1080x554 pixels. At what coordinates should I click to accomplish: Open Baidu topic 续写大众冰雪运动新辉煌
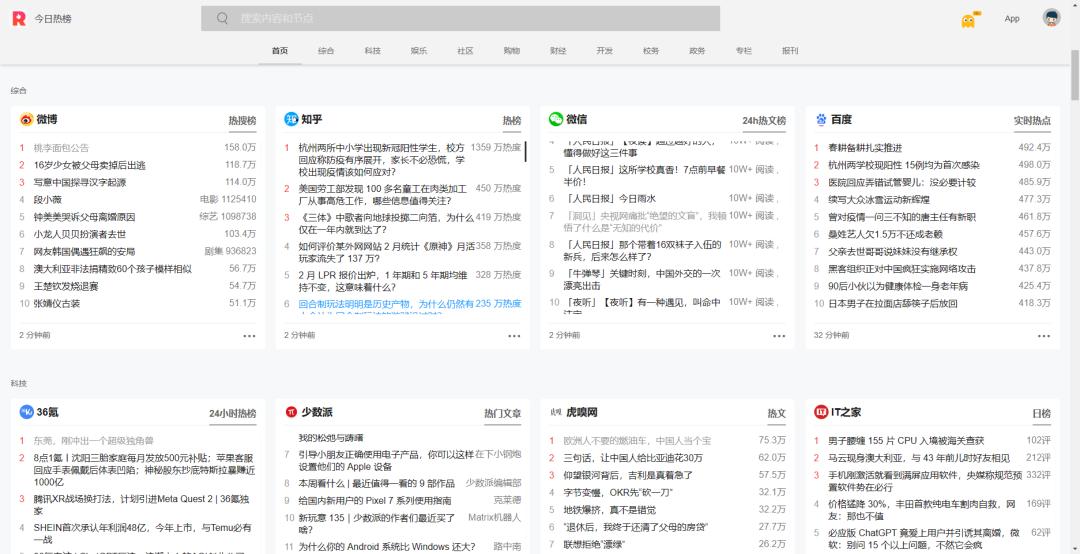[878, 200]
